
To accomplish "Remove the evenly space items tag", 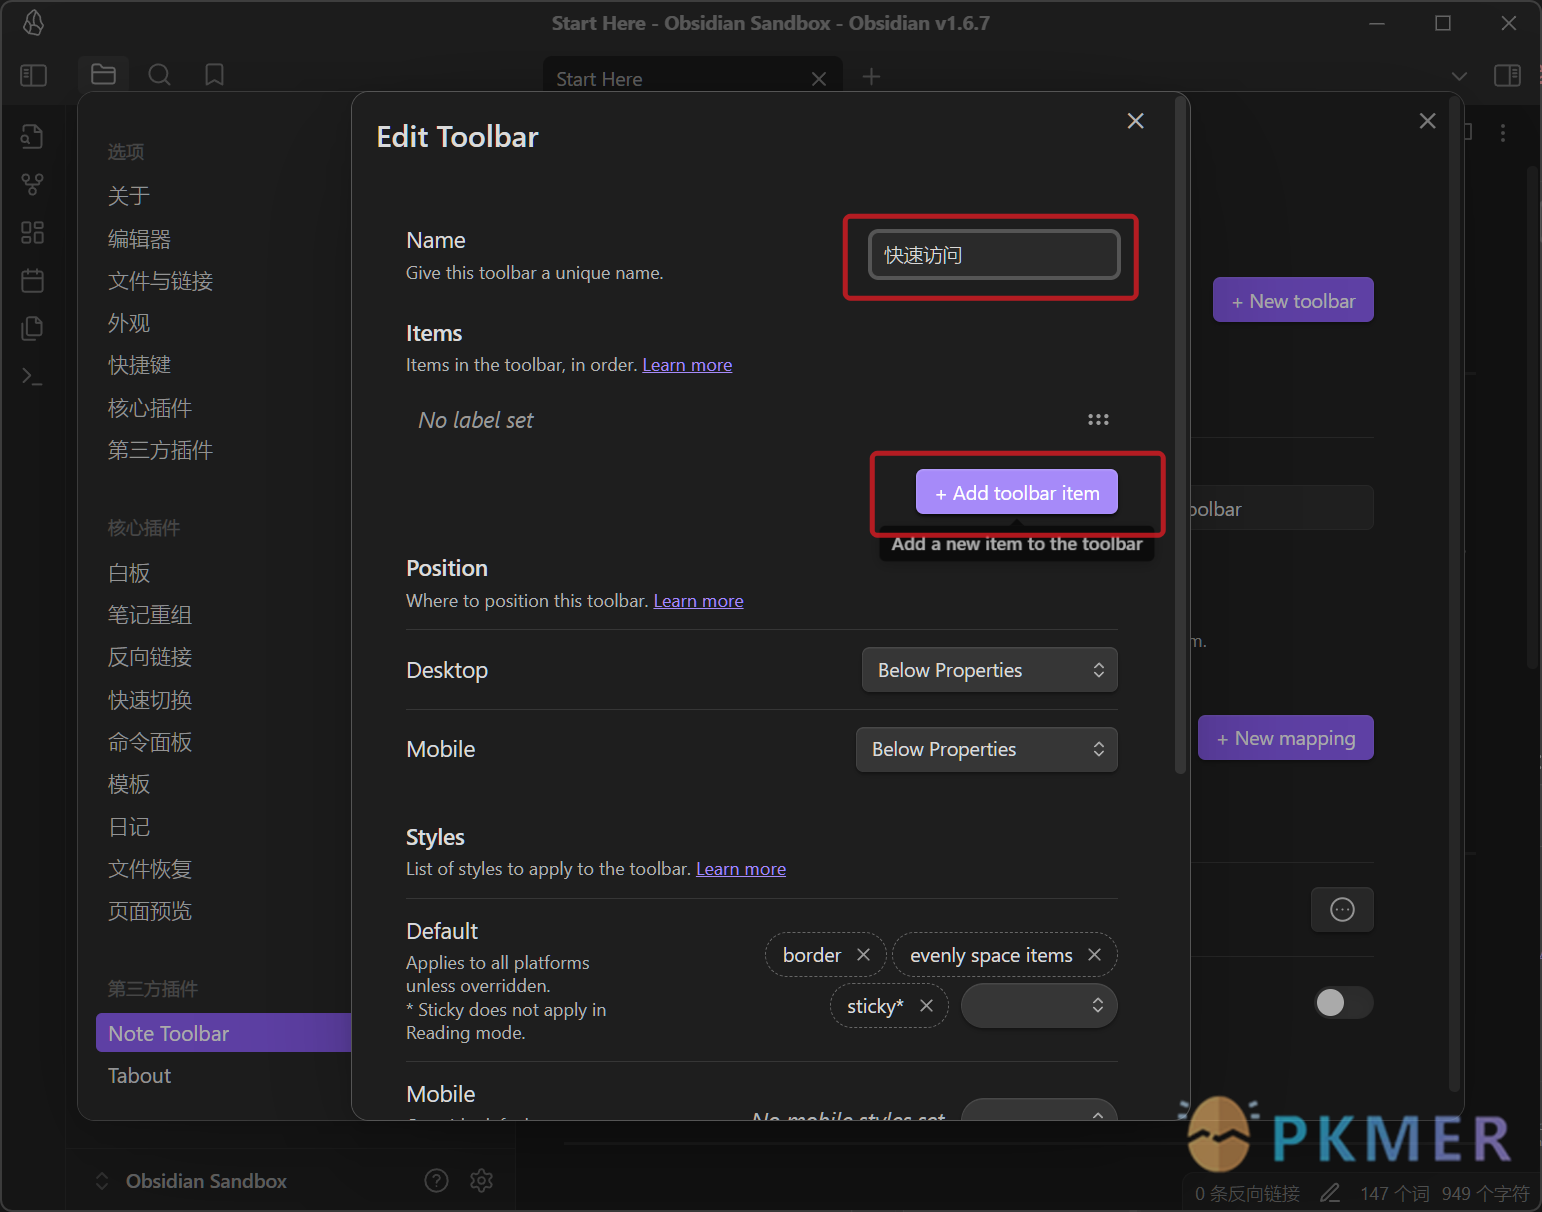I will pos(1094,955).
